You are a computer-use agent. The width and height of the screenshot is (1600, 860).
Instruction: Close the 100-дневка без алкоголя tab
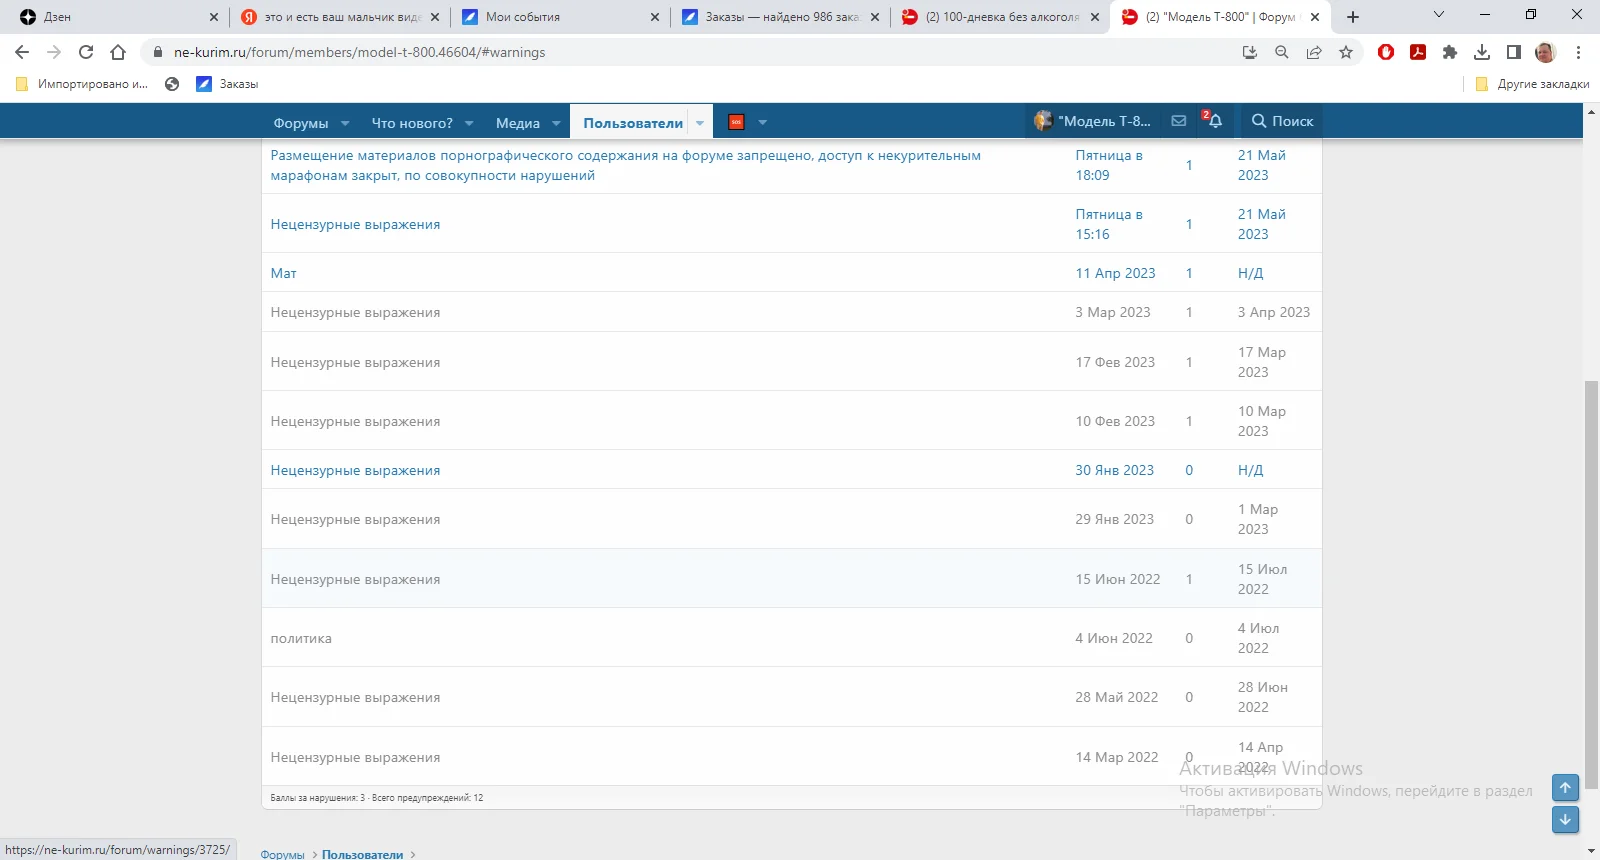[1095, 17]
